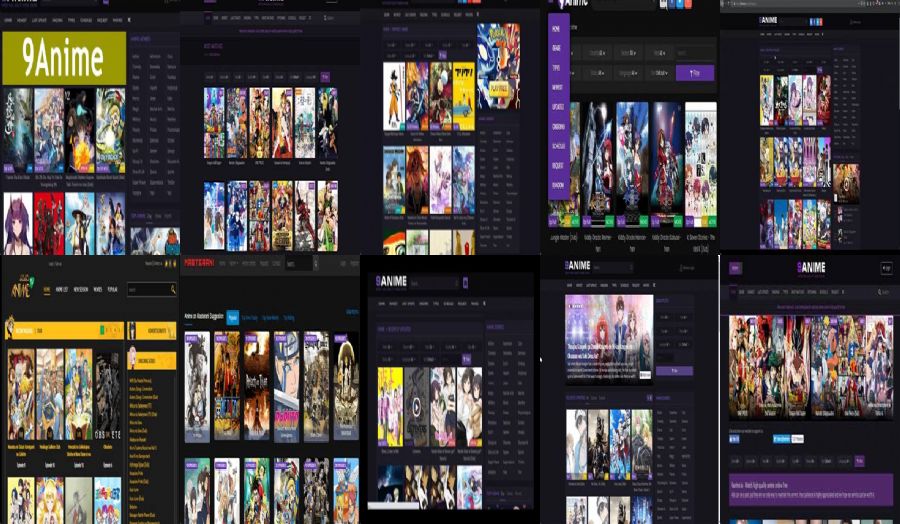Image resolution: width=900 pixels, height=524 pixels.
Task: Click the large yellow 9Anime banner
Action: click(x=64, y=58)
